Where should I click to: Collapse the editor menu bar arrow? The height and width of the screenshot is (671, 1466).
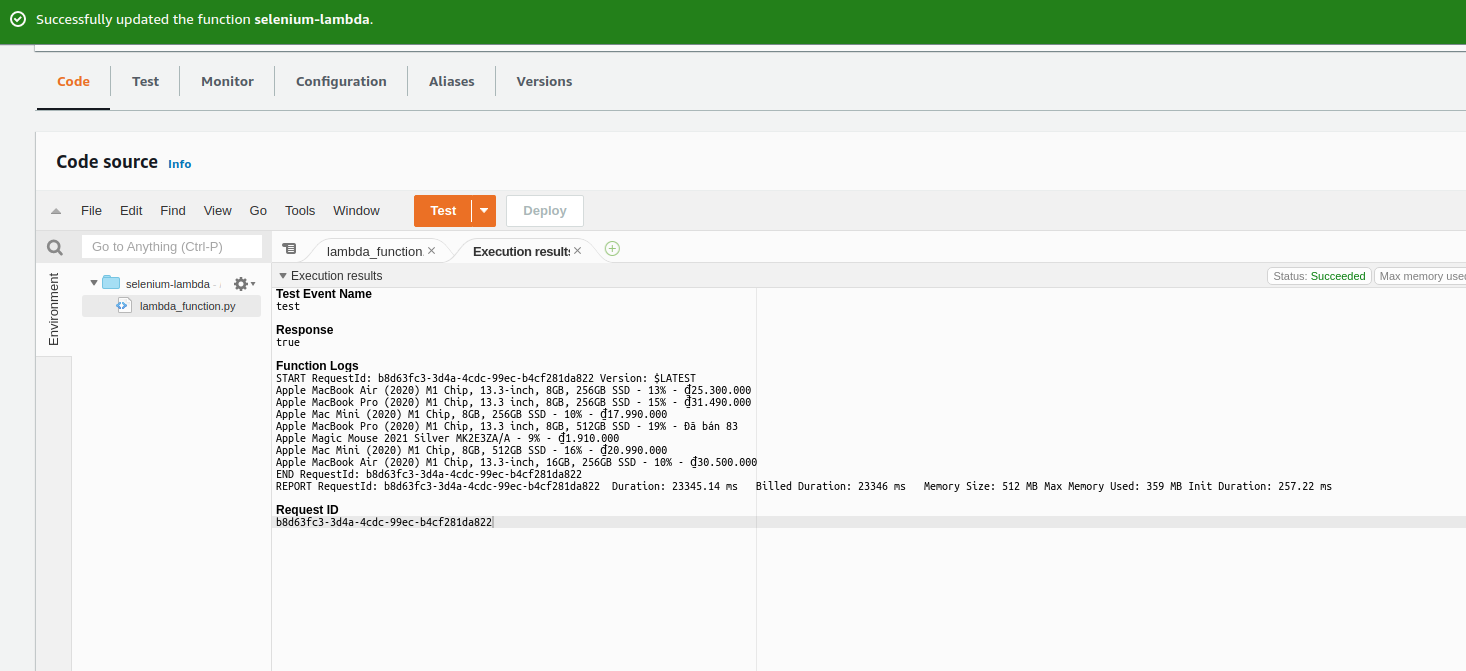pyautogui.click(x=56, y=211)
